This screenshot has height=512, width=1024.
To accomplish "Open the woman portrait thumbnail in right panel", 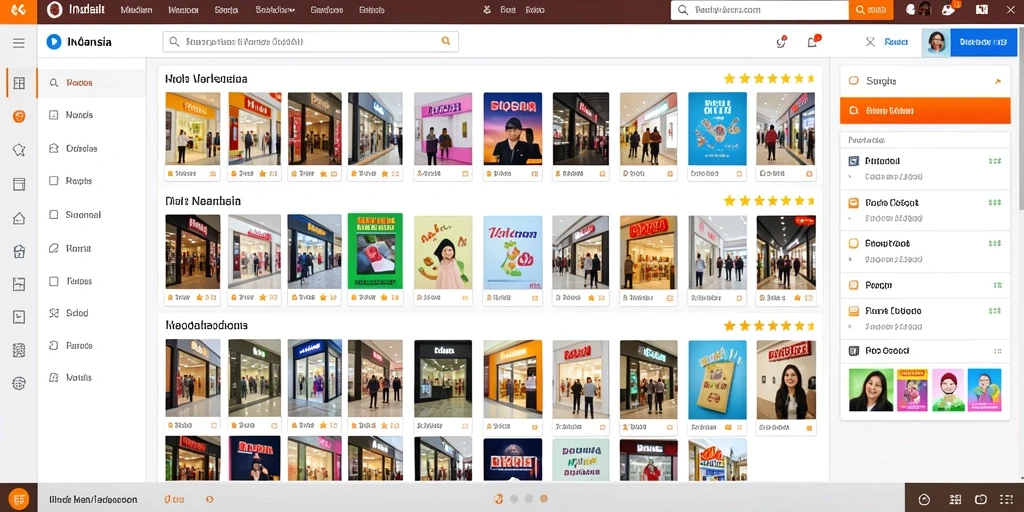I will tap(871, 390).
